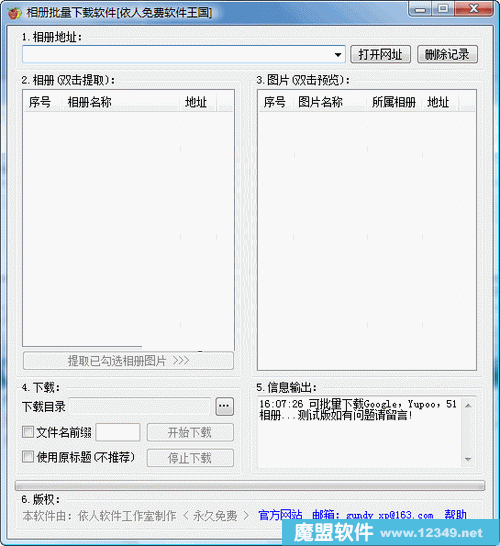The width and height of the screenshot is (500, 546).
Task: Close the album downloader window
Action: tap(474, 9)
